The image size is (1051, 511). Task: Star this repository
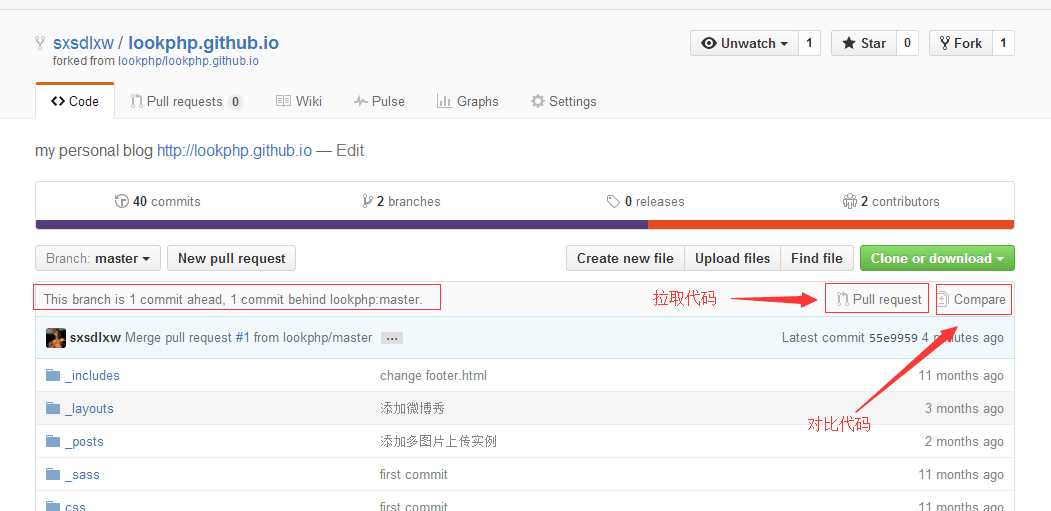[864, 43]
